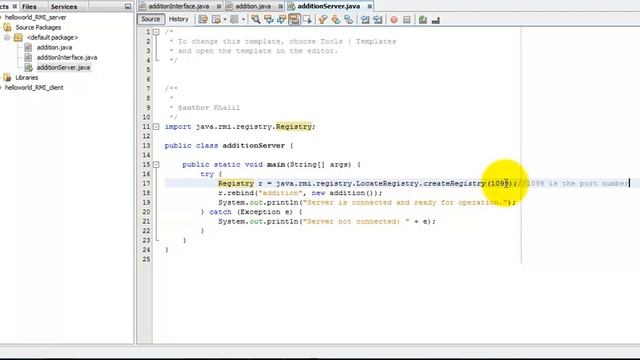
Task: Click the editor toolbar Back navigation icon
Action: pos(216,20)
